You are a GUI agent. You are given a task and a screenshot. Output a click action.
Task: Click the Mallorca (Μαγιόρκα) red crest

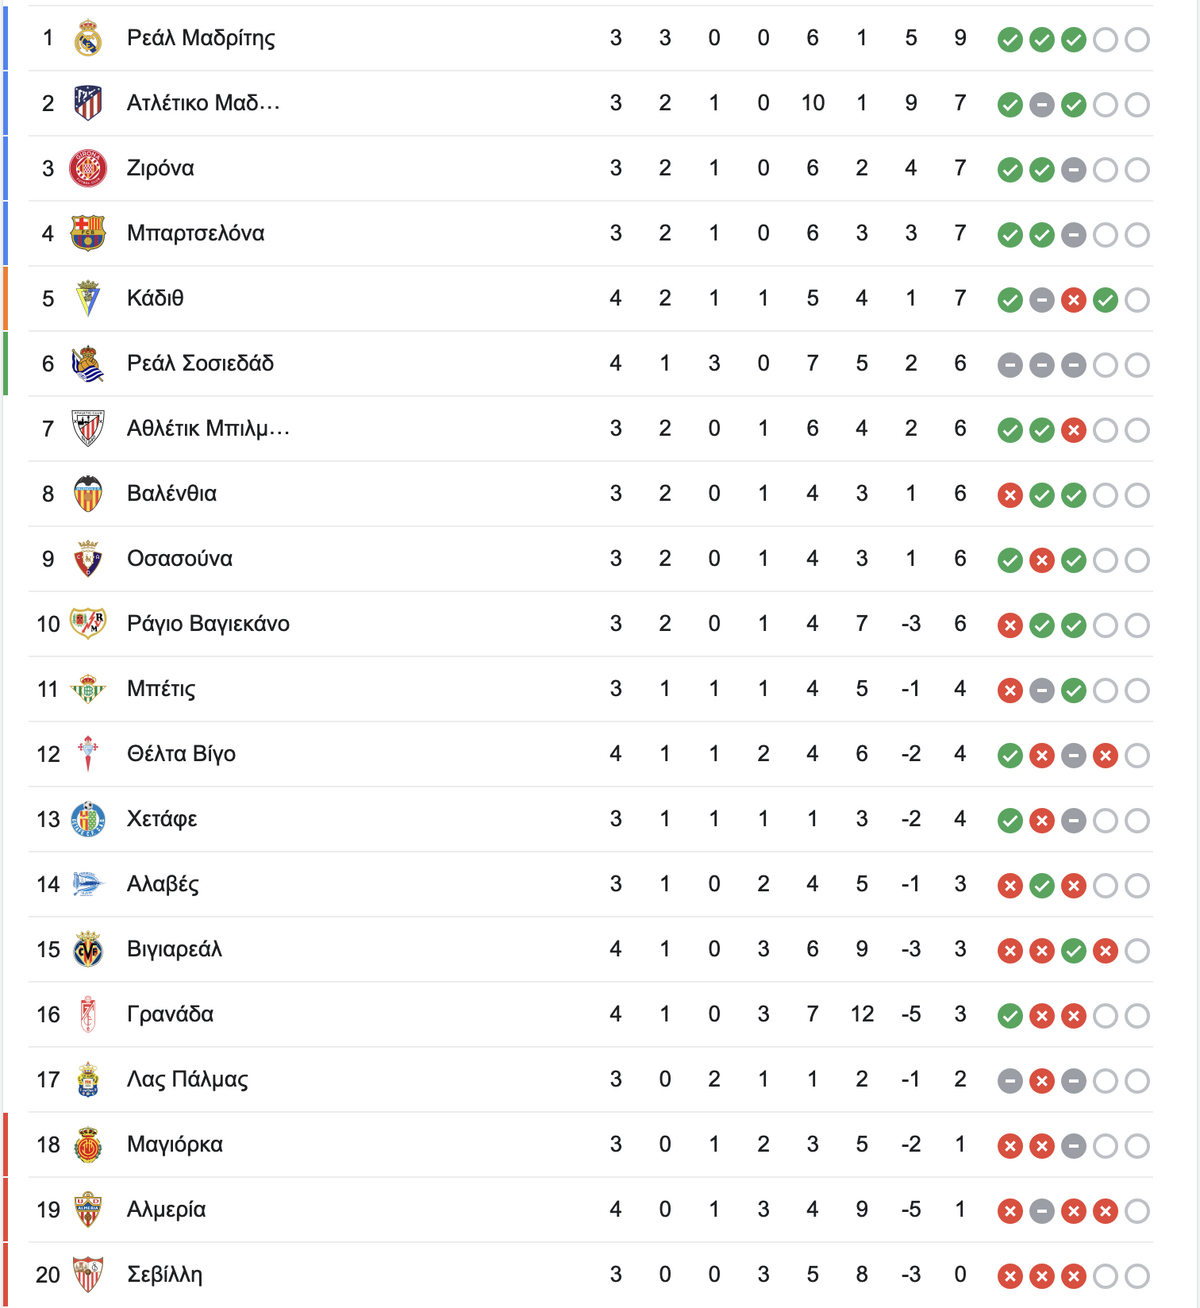(x=88, y=1144)
